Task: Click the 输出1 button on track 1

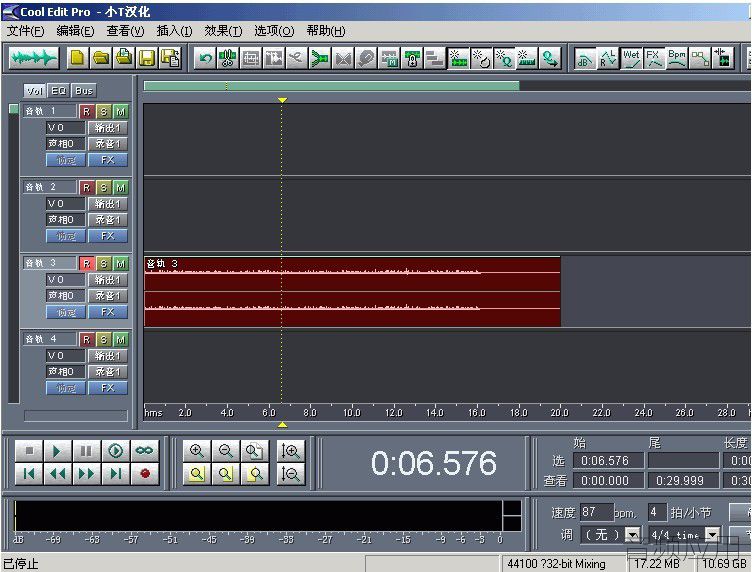Action: pos(107,128)
